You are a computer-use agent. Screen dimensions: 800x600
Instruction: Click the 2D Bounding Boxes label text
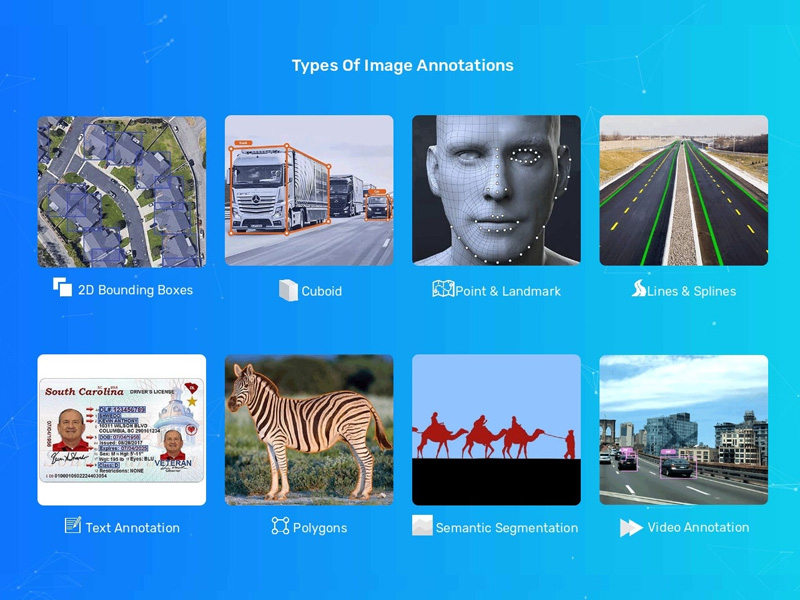coord(135,290)
